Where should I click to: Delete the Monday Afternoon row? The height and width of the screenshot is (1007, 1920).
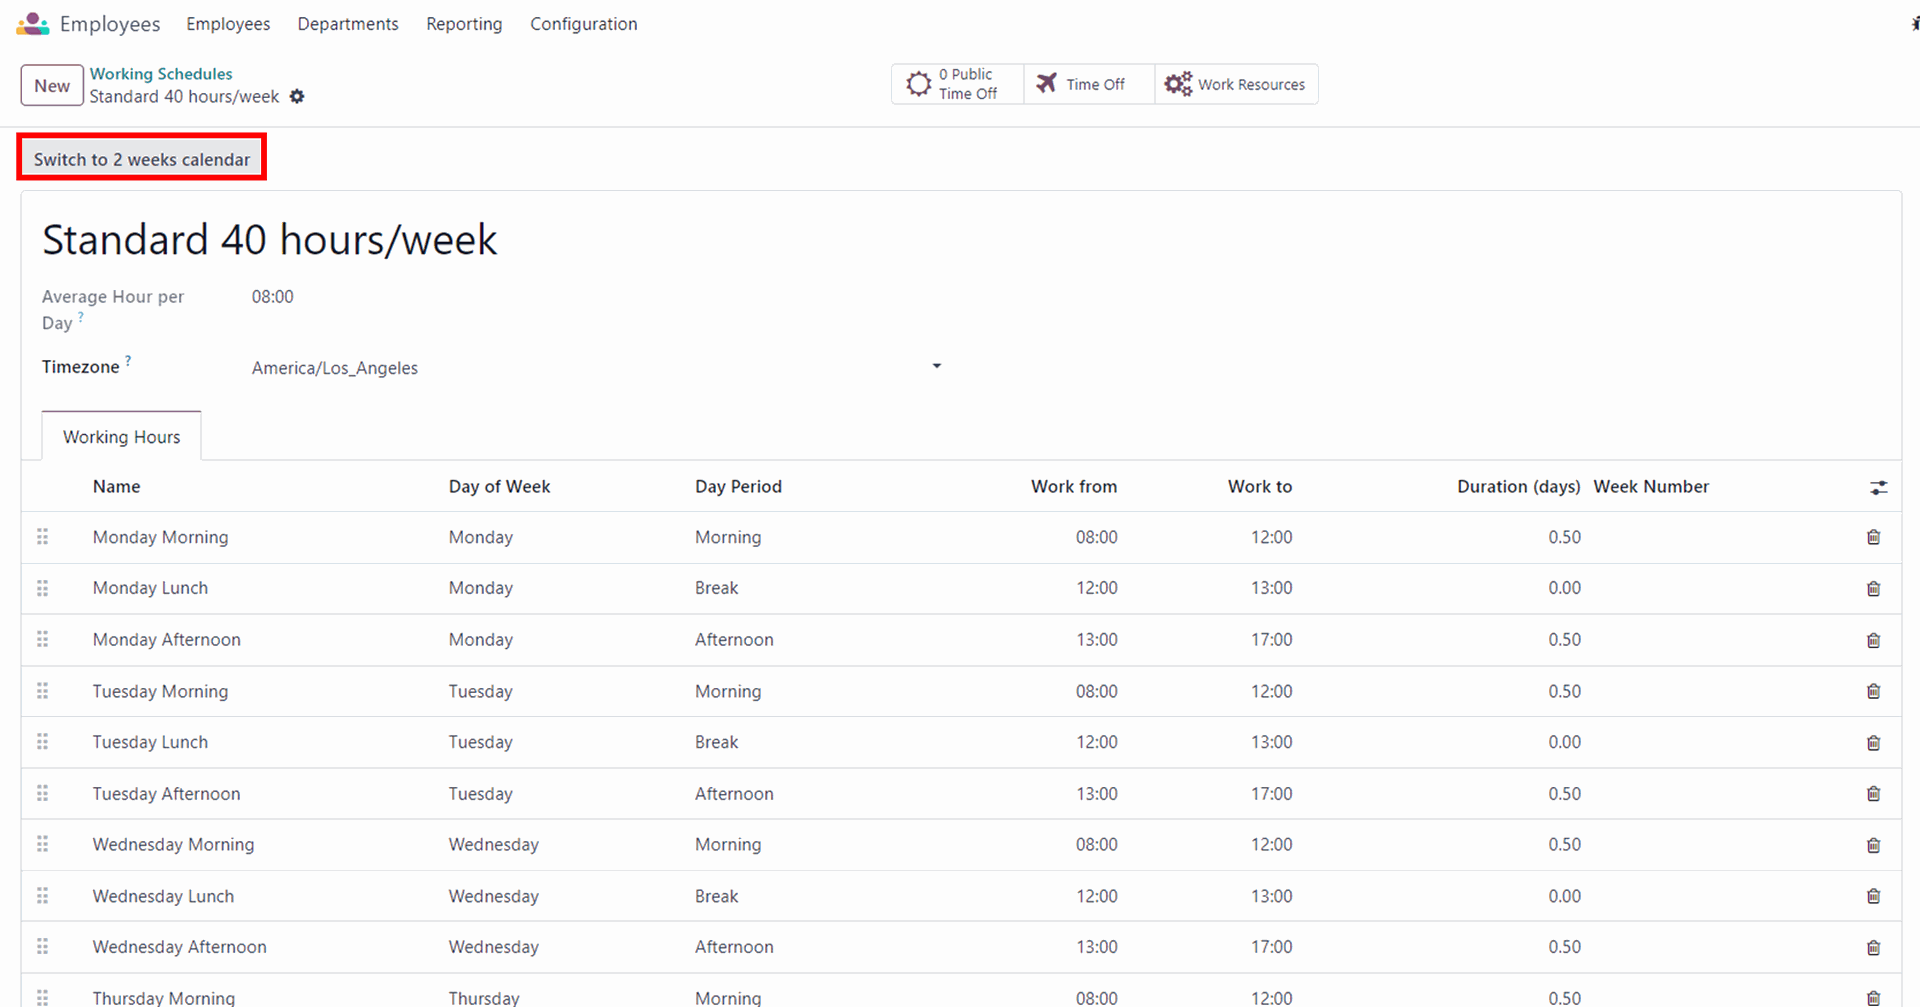1873,640
